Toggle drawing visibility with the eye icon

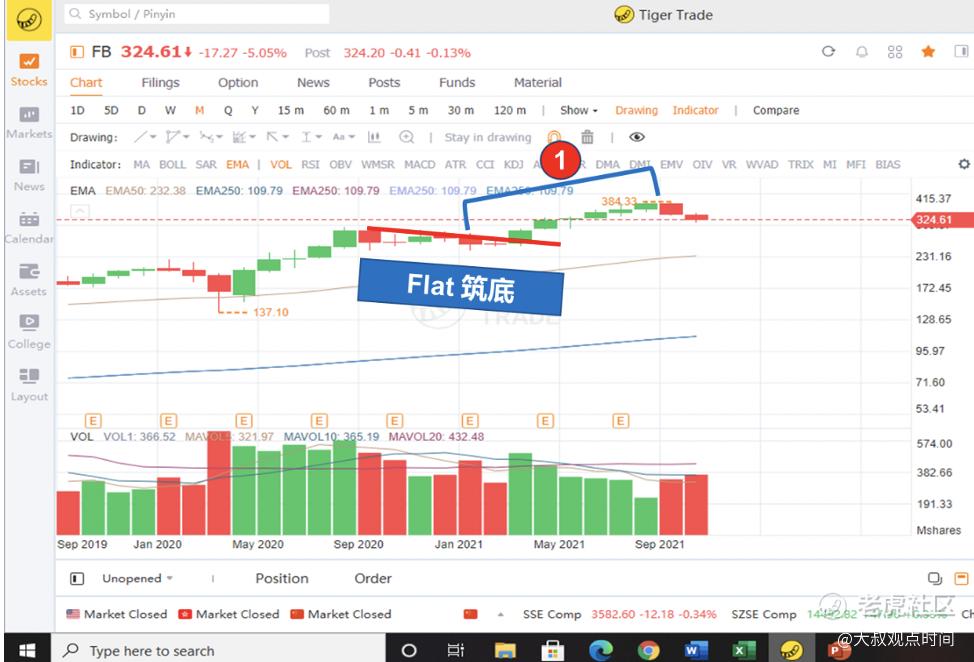coord(637,137)
